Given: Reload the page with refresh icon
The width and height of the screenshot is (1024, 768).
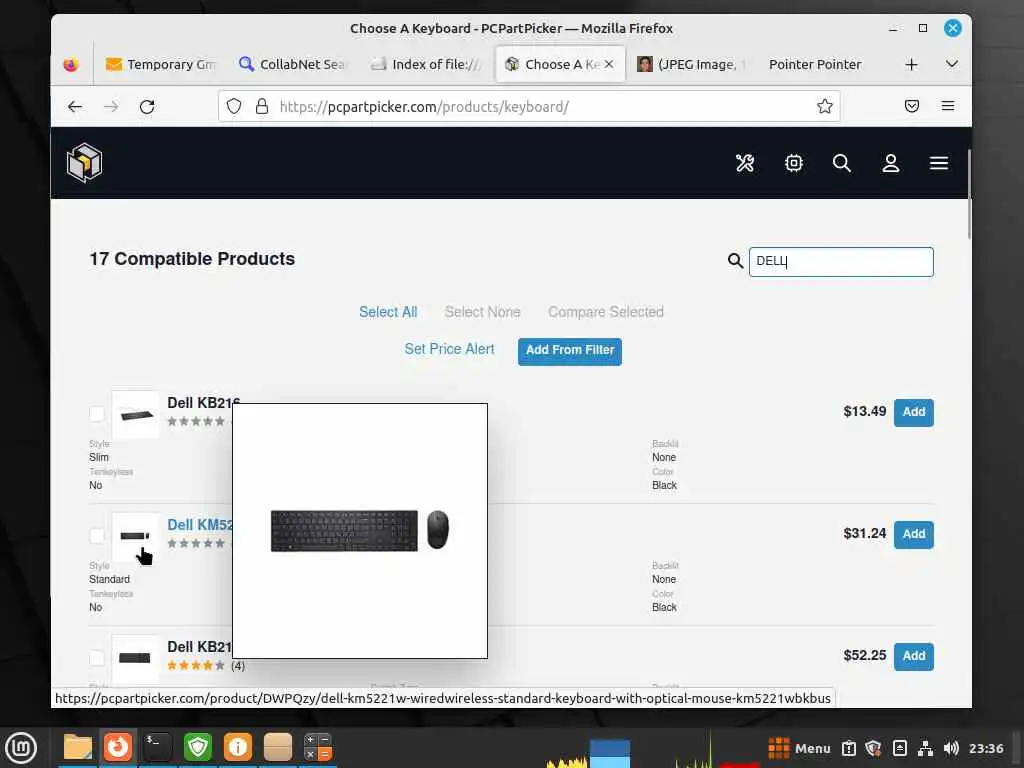Looking at the screenshot, I should (x=147, y=106).
